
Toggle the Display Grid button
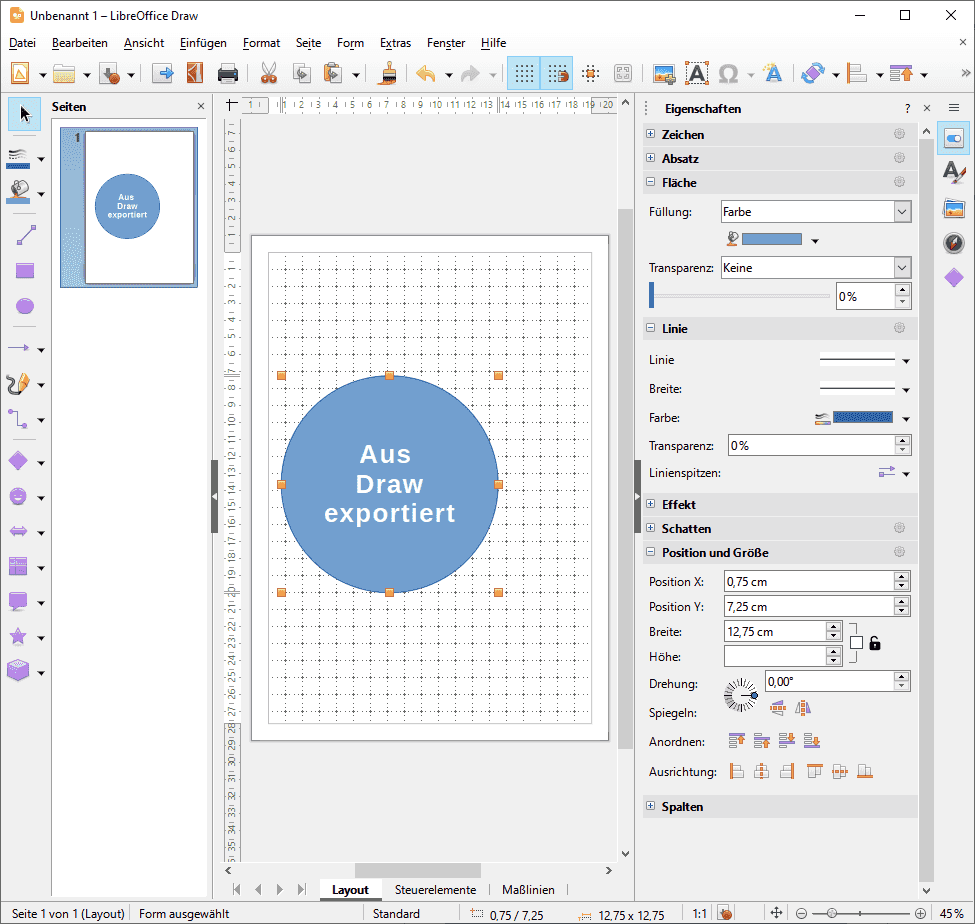click(524, 74)
